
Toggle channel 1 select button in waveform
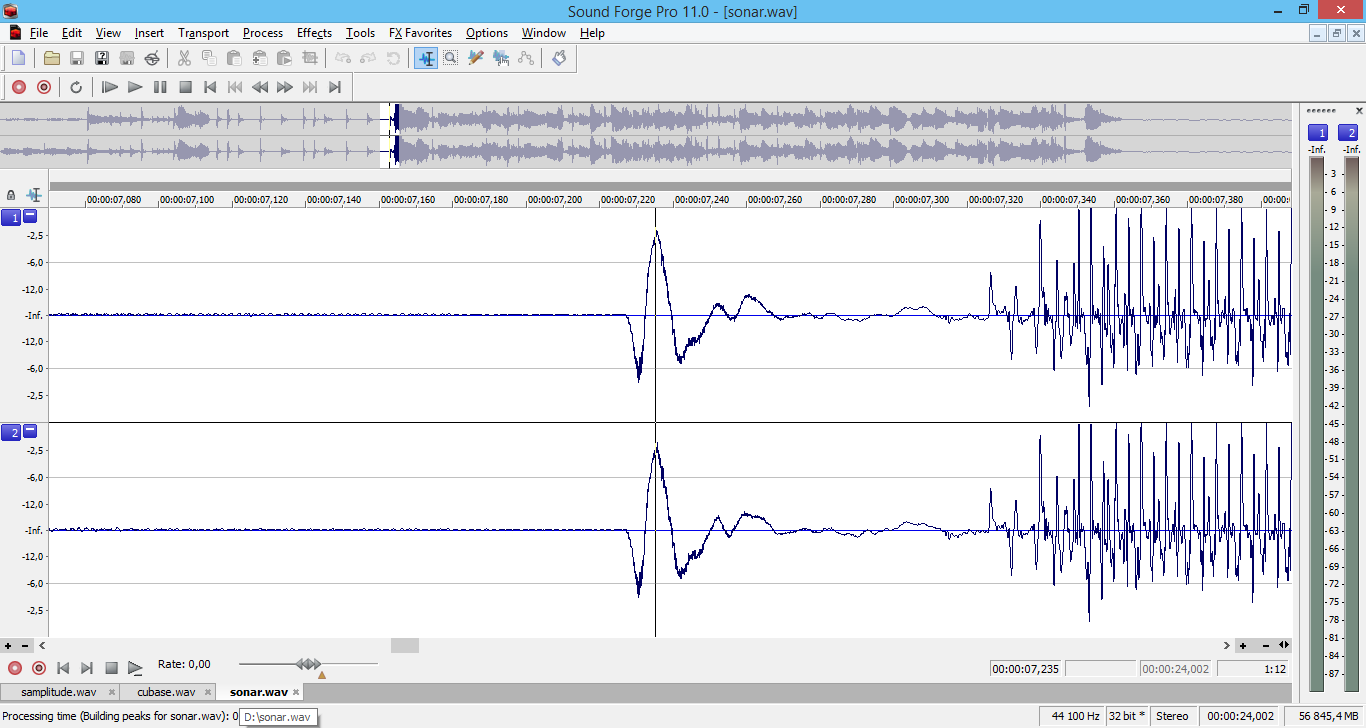pos(10,217)
